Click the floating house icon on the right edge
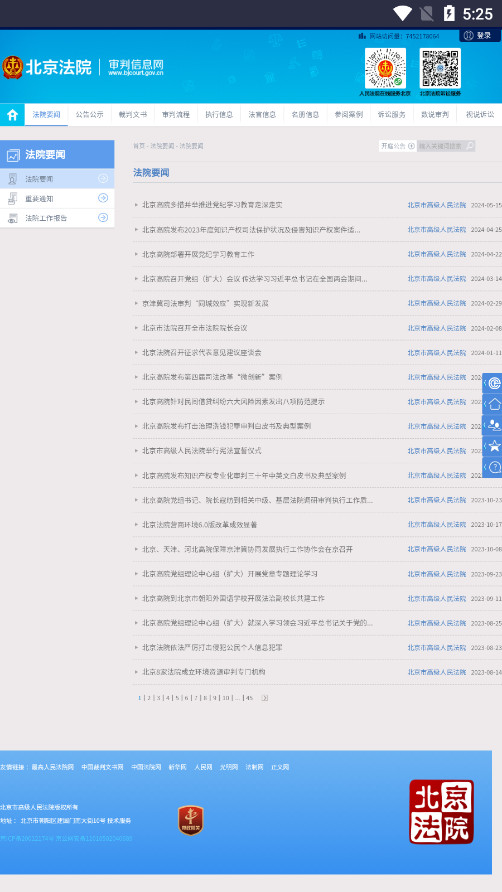Screen dimensions: 502x892 coord(493,404)
